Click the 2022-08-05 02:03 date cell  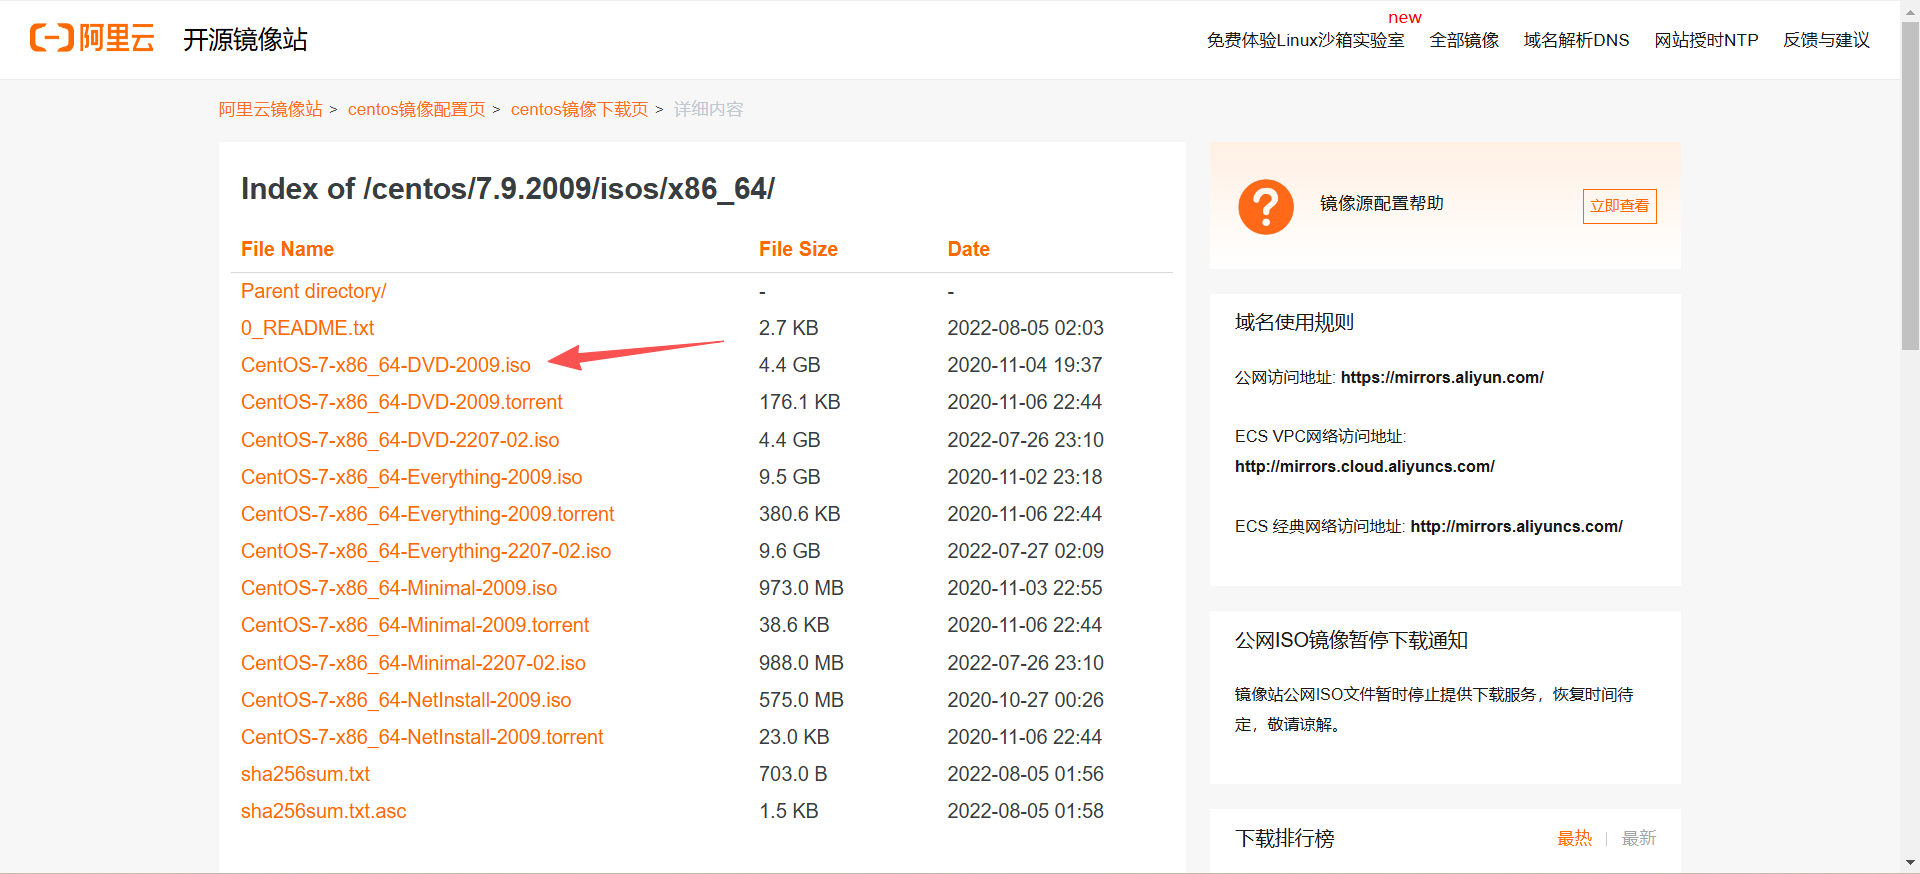point(1025,328)
